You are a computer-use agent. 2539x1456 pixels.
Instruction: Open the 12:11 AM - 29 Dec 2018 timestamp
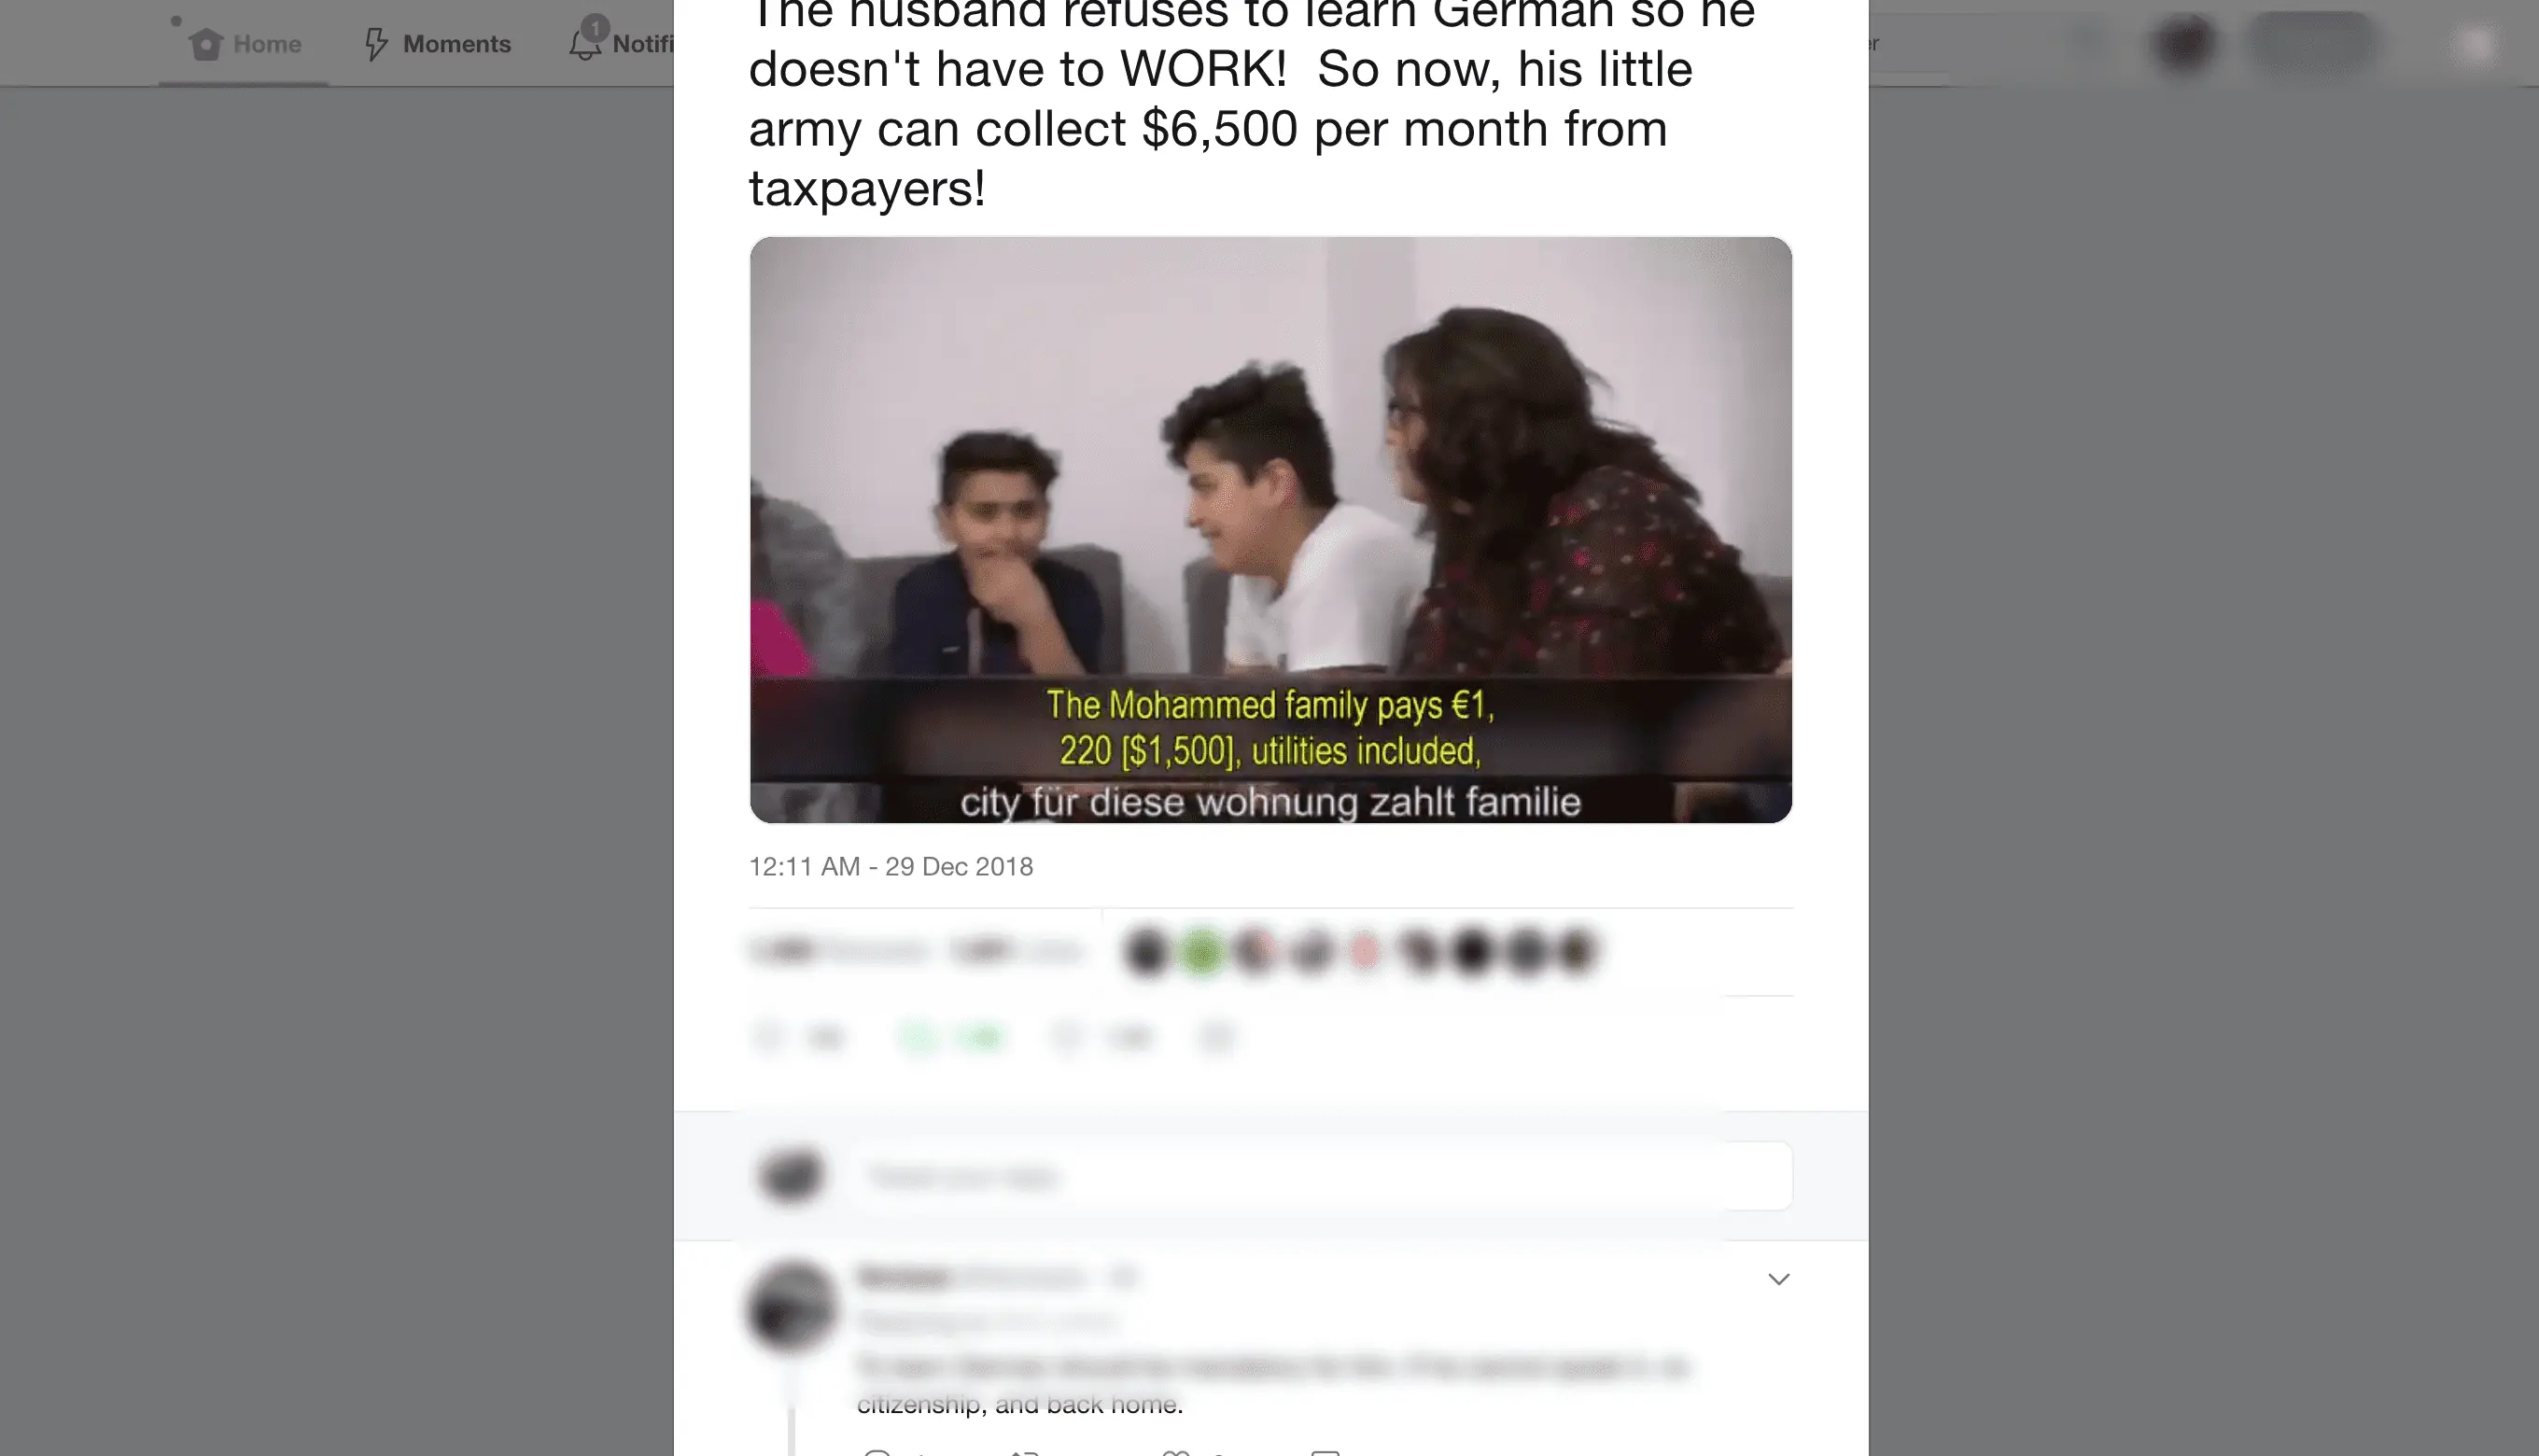coord(890,866)
